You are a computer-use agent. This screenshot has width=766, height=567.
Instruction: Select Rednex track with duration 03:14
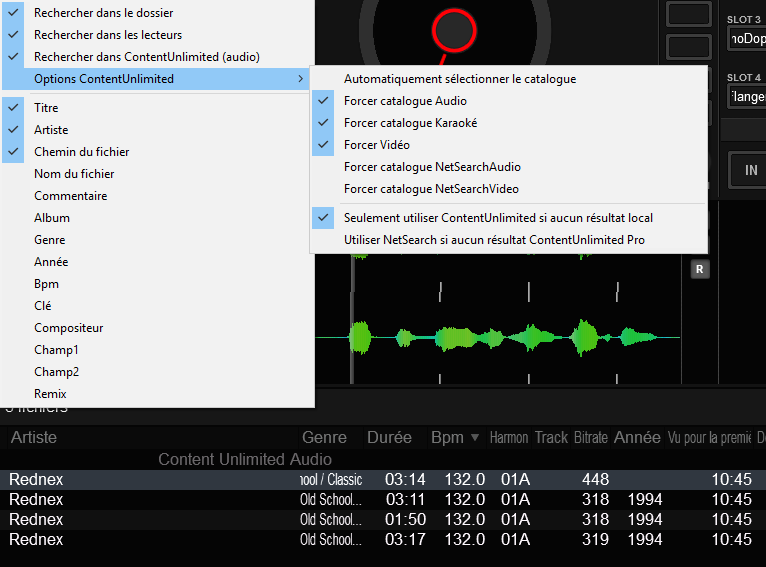[383, 479]
